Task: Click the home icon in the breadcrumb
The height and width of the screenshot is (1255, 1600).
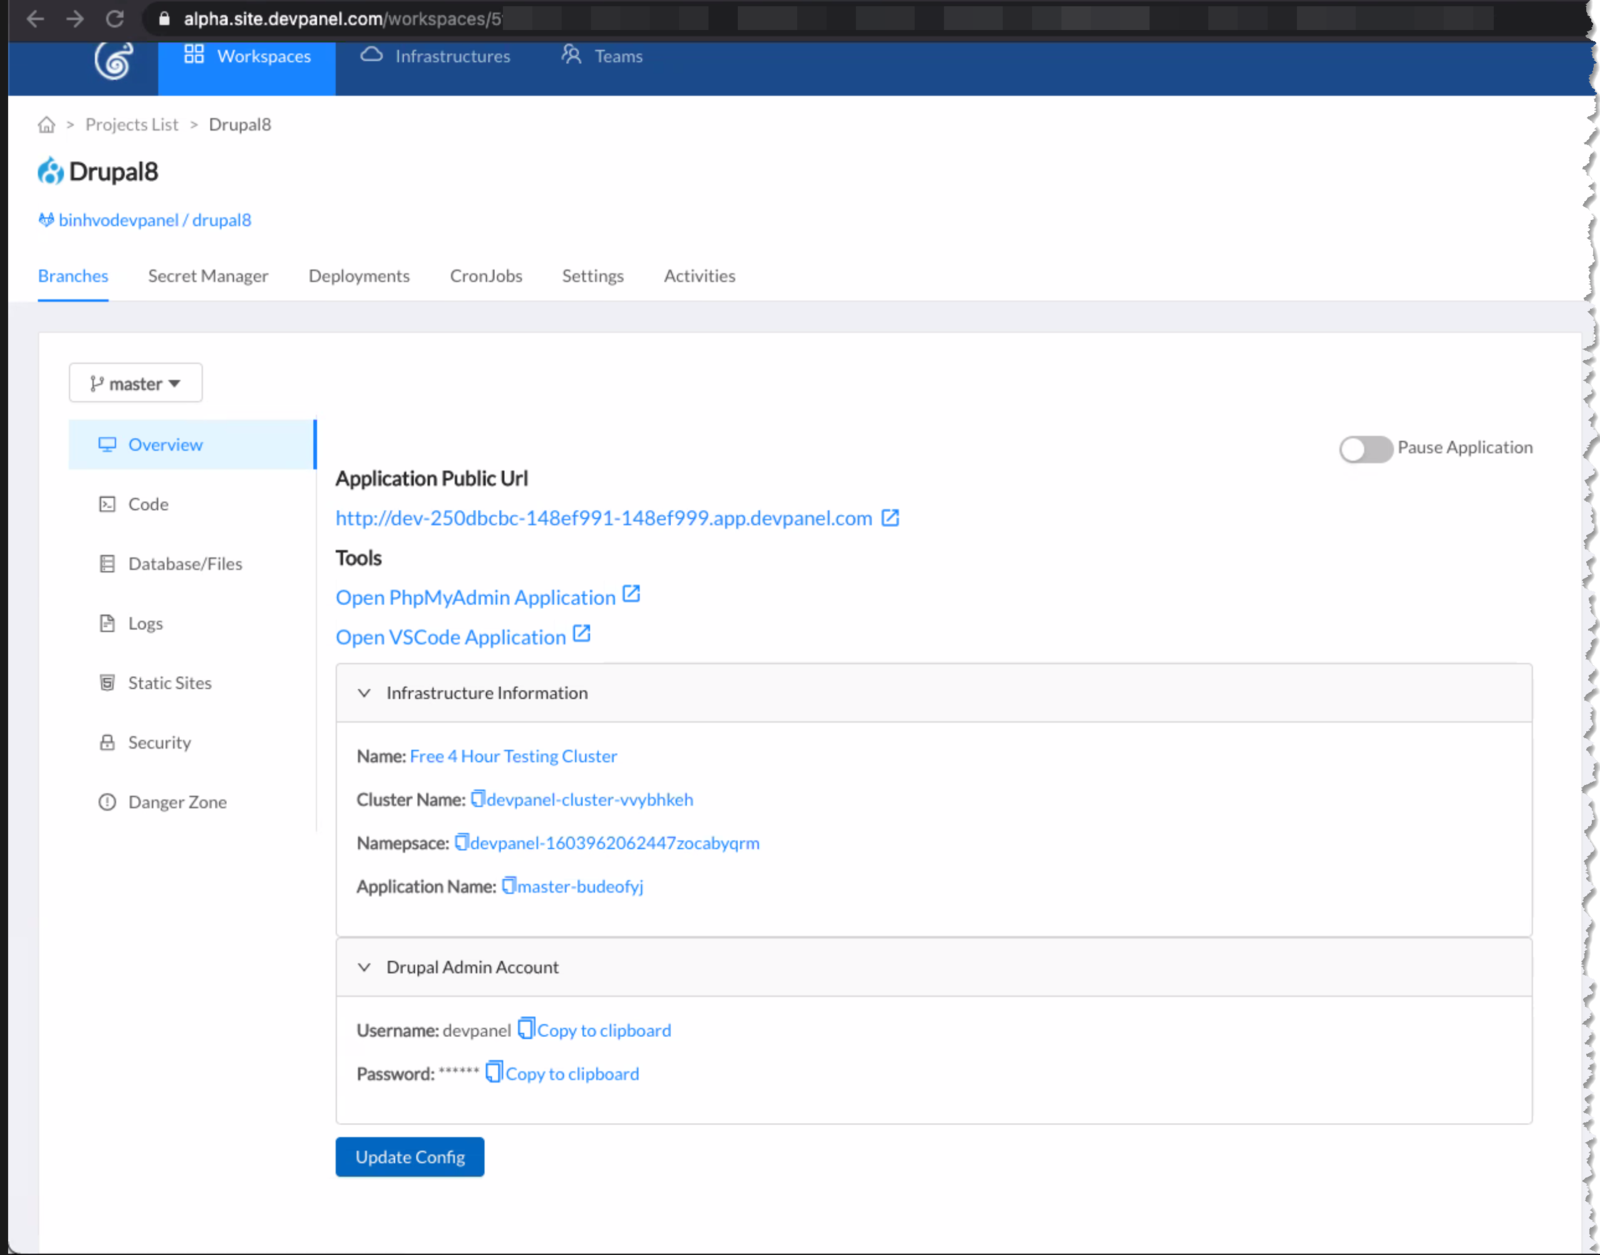Action: pos(46,125)
